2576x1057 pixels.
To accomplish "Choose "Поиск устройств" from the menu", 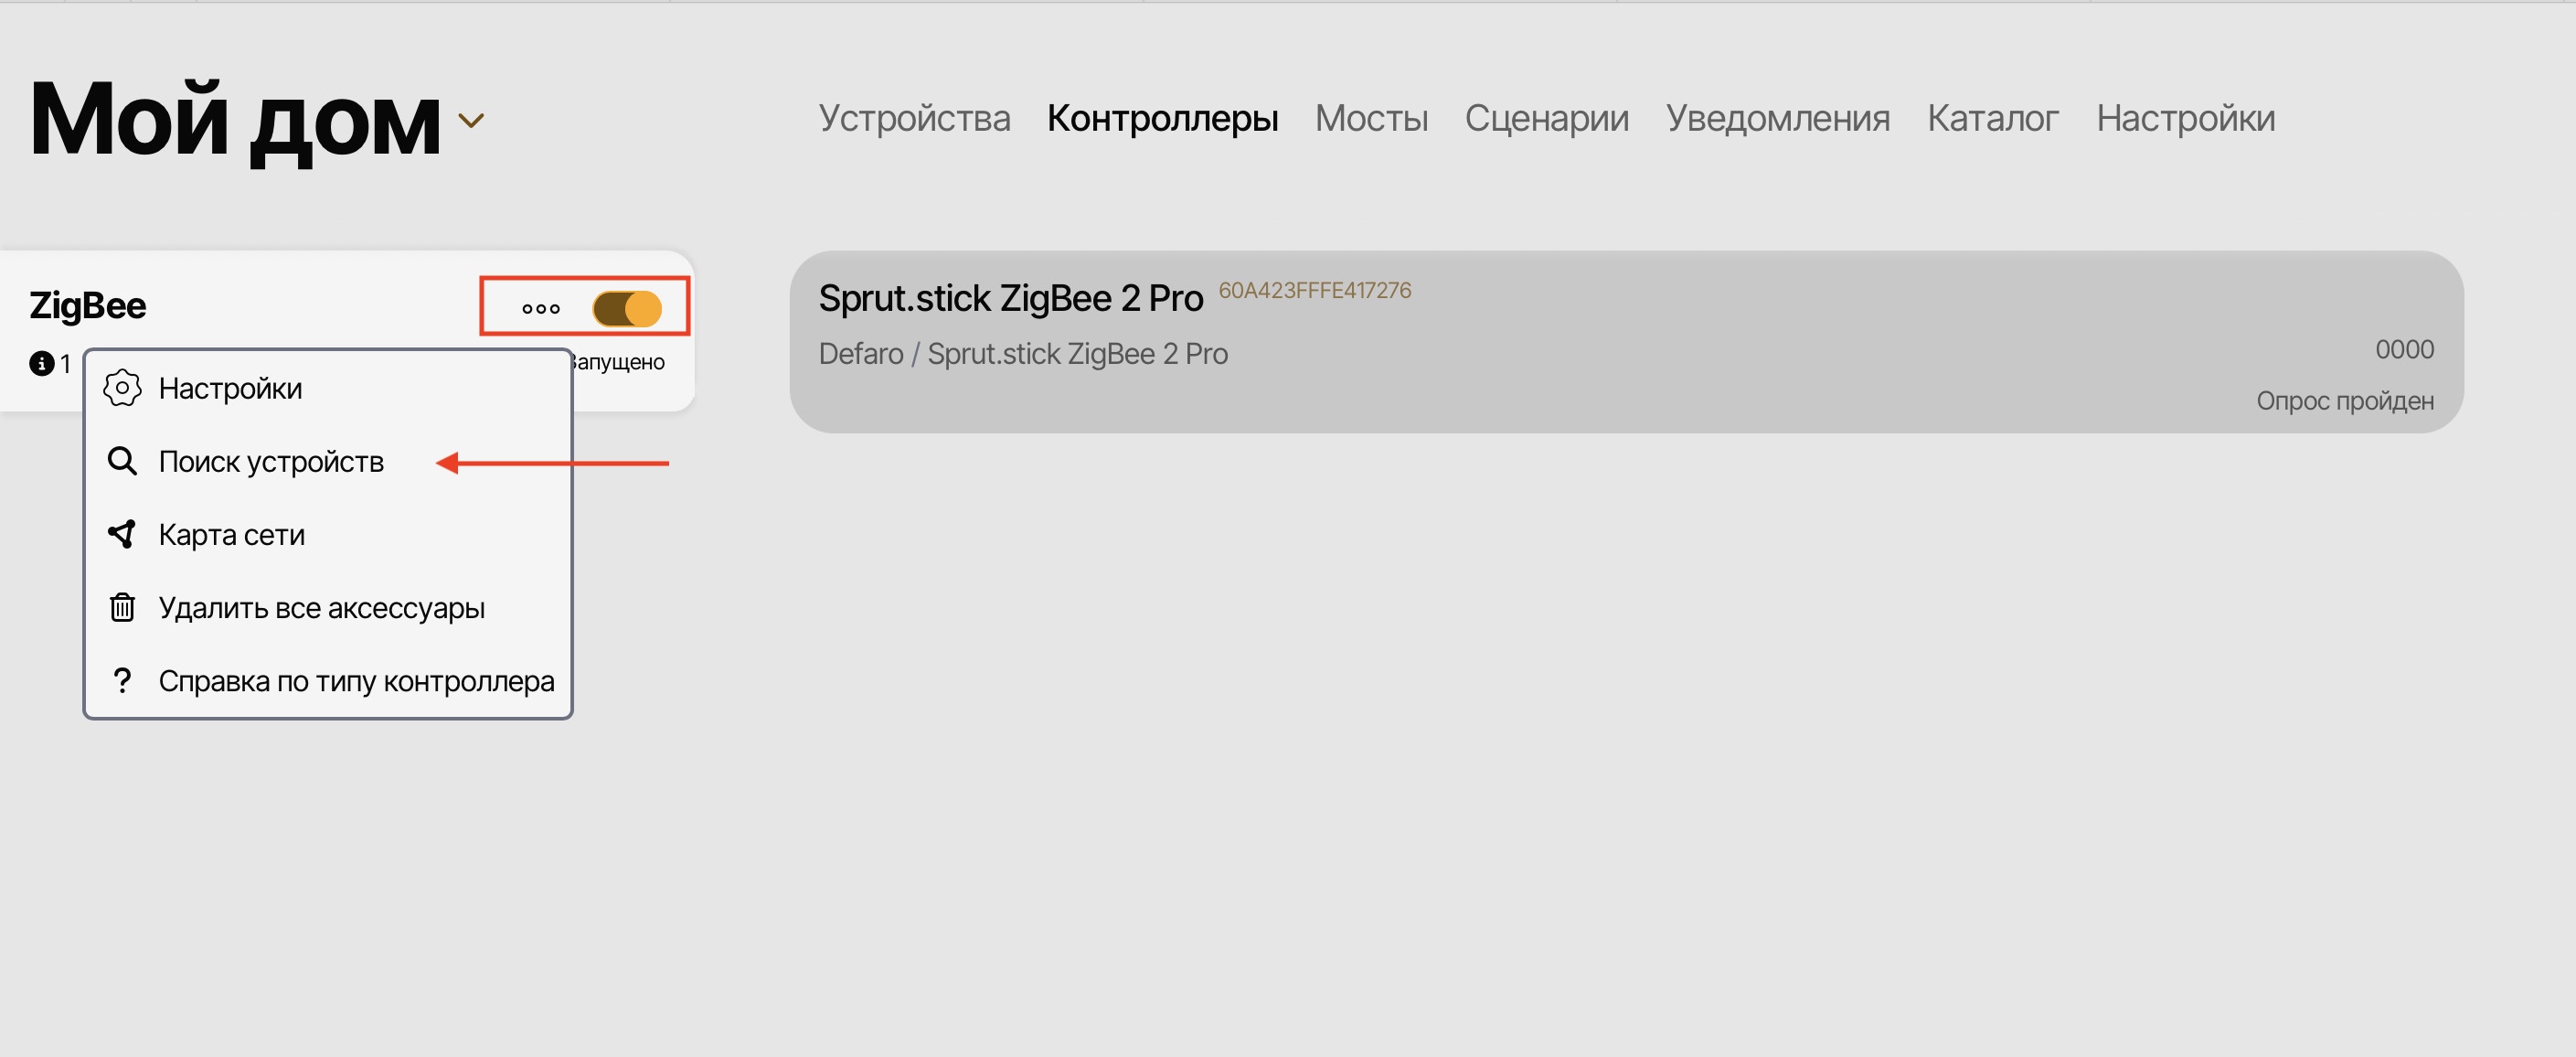I will click(x=271, y=461).
